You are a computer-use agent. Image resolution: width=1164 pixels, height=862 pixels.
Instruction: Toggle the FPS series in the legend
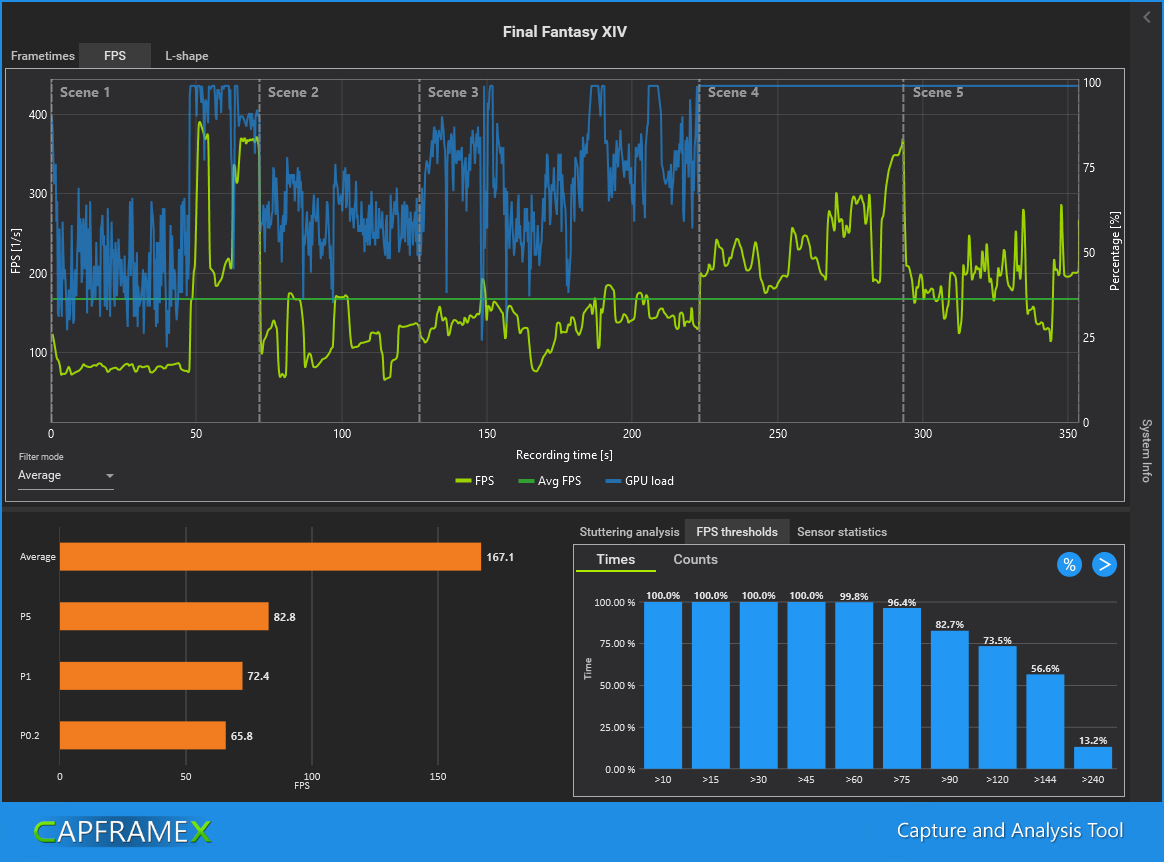475,481
